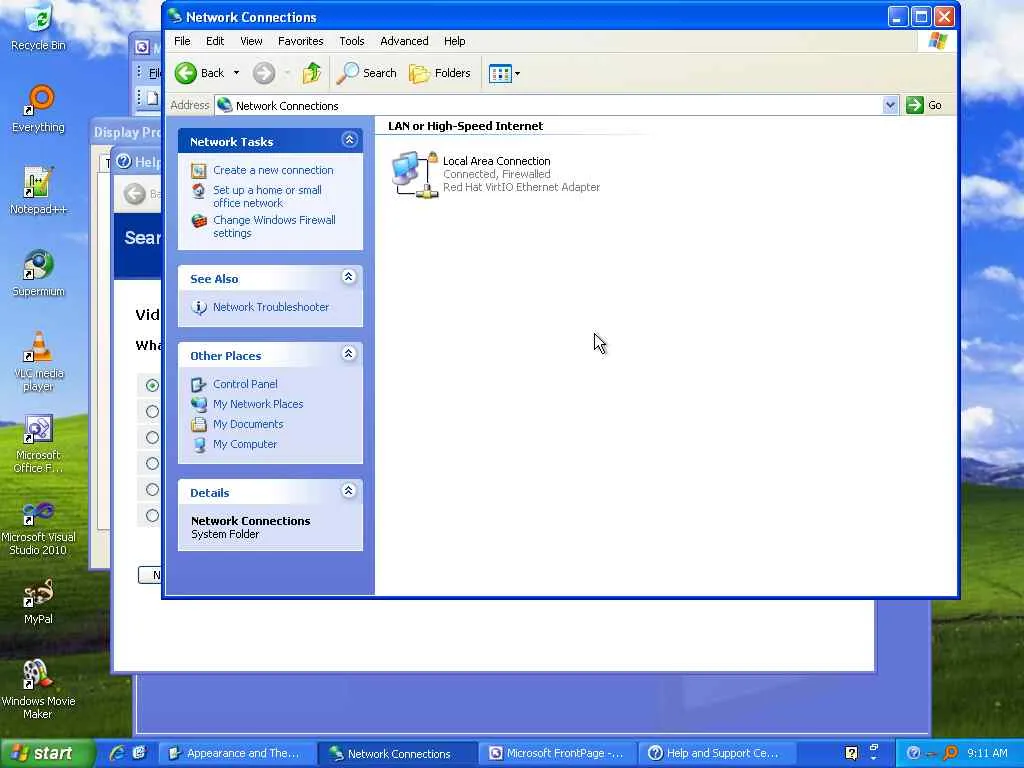Click the taskbar clock showing 9:11 AM
The image size is (1024, 768).
point(987,754)
